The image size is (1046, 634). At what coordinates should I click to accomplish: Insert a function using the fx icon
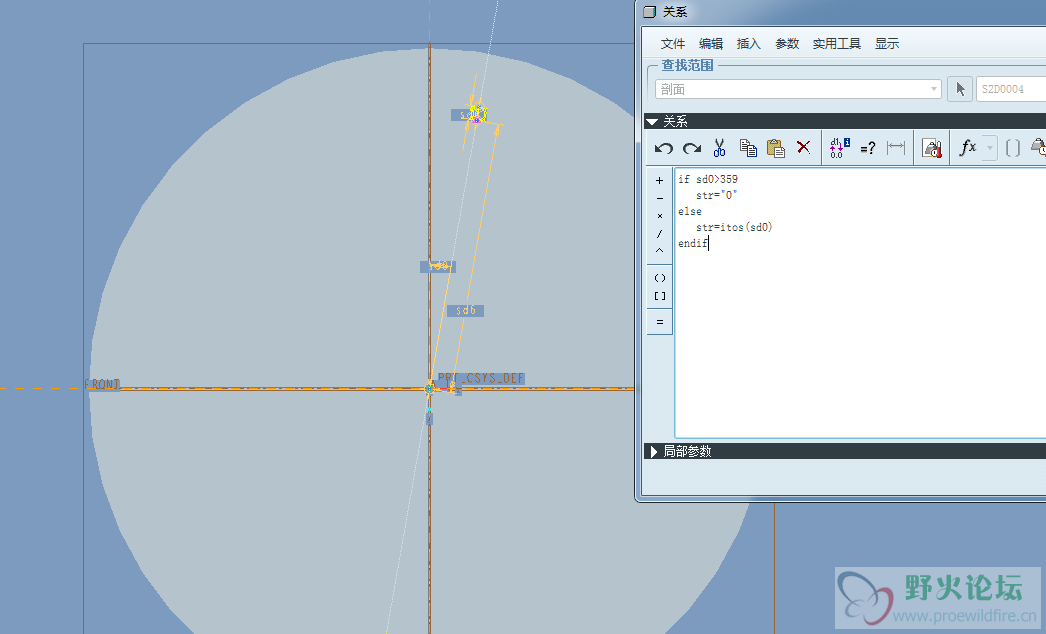point(967,147)
